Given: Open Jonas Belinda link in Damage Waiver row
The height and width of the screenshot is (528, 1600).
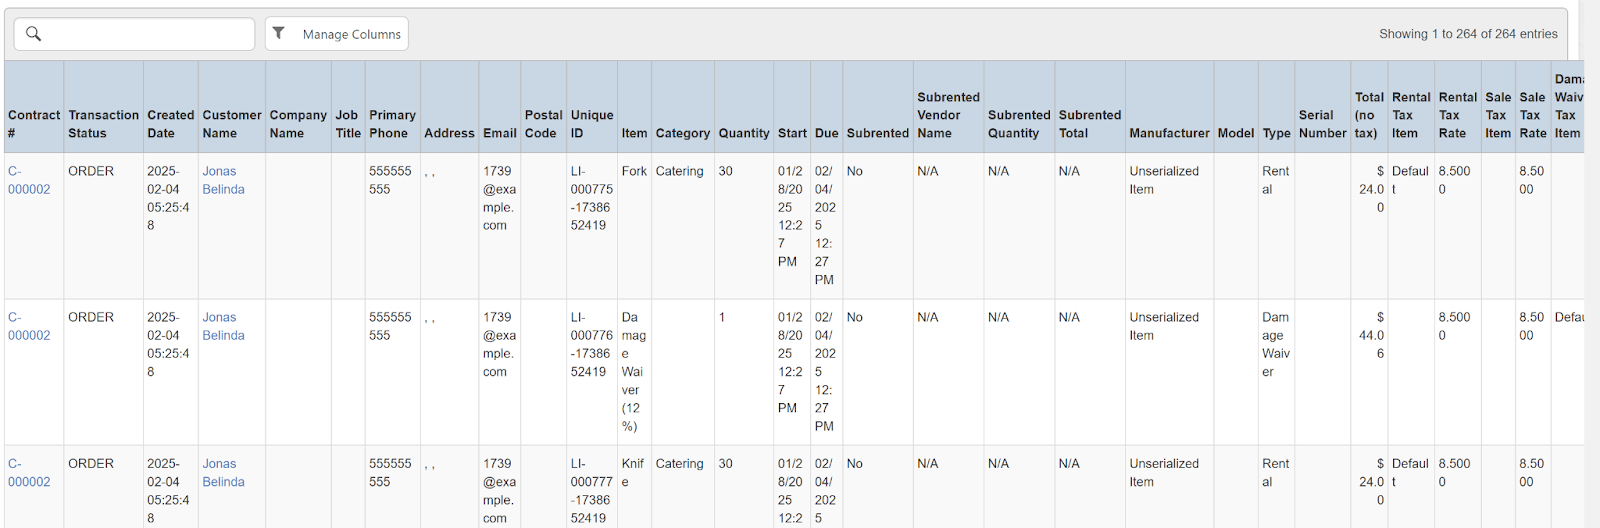Looking at the screenshot, I should click(223, 326).
